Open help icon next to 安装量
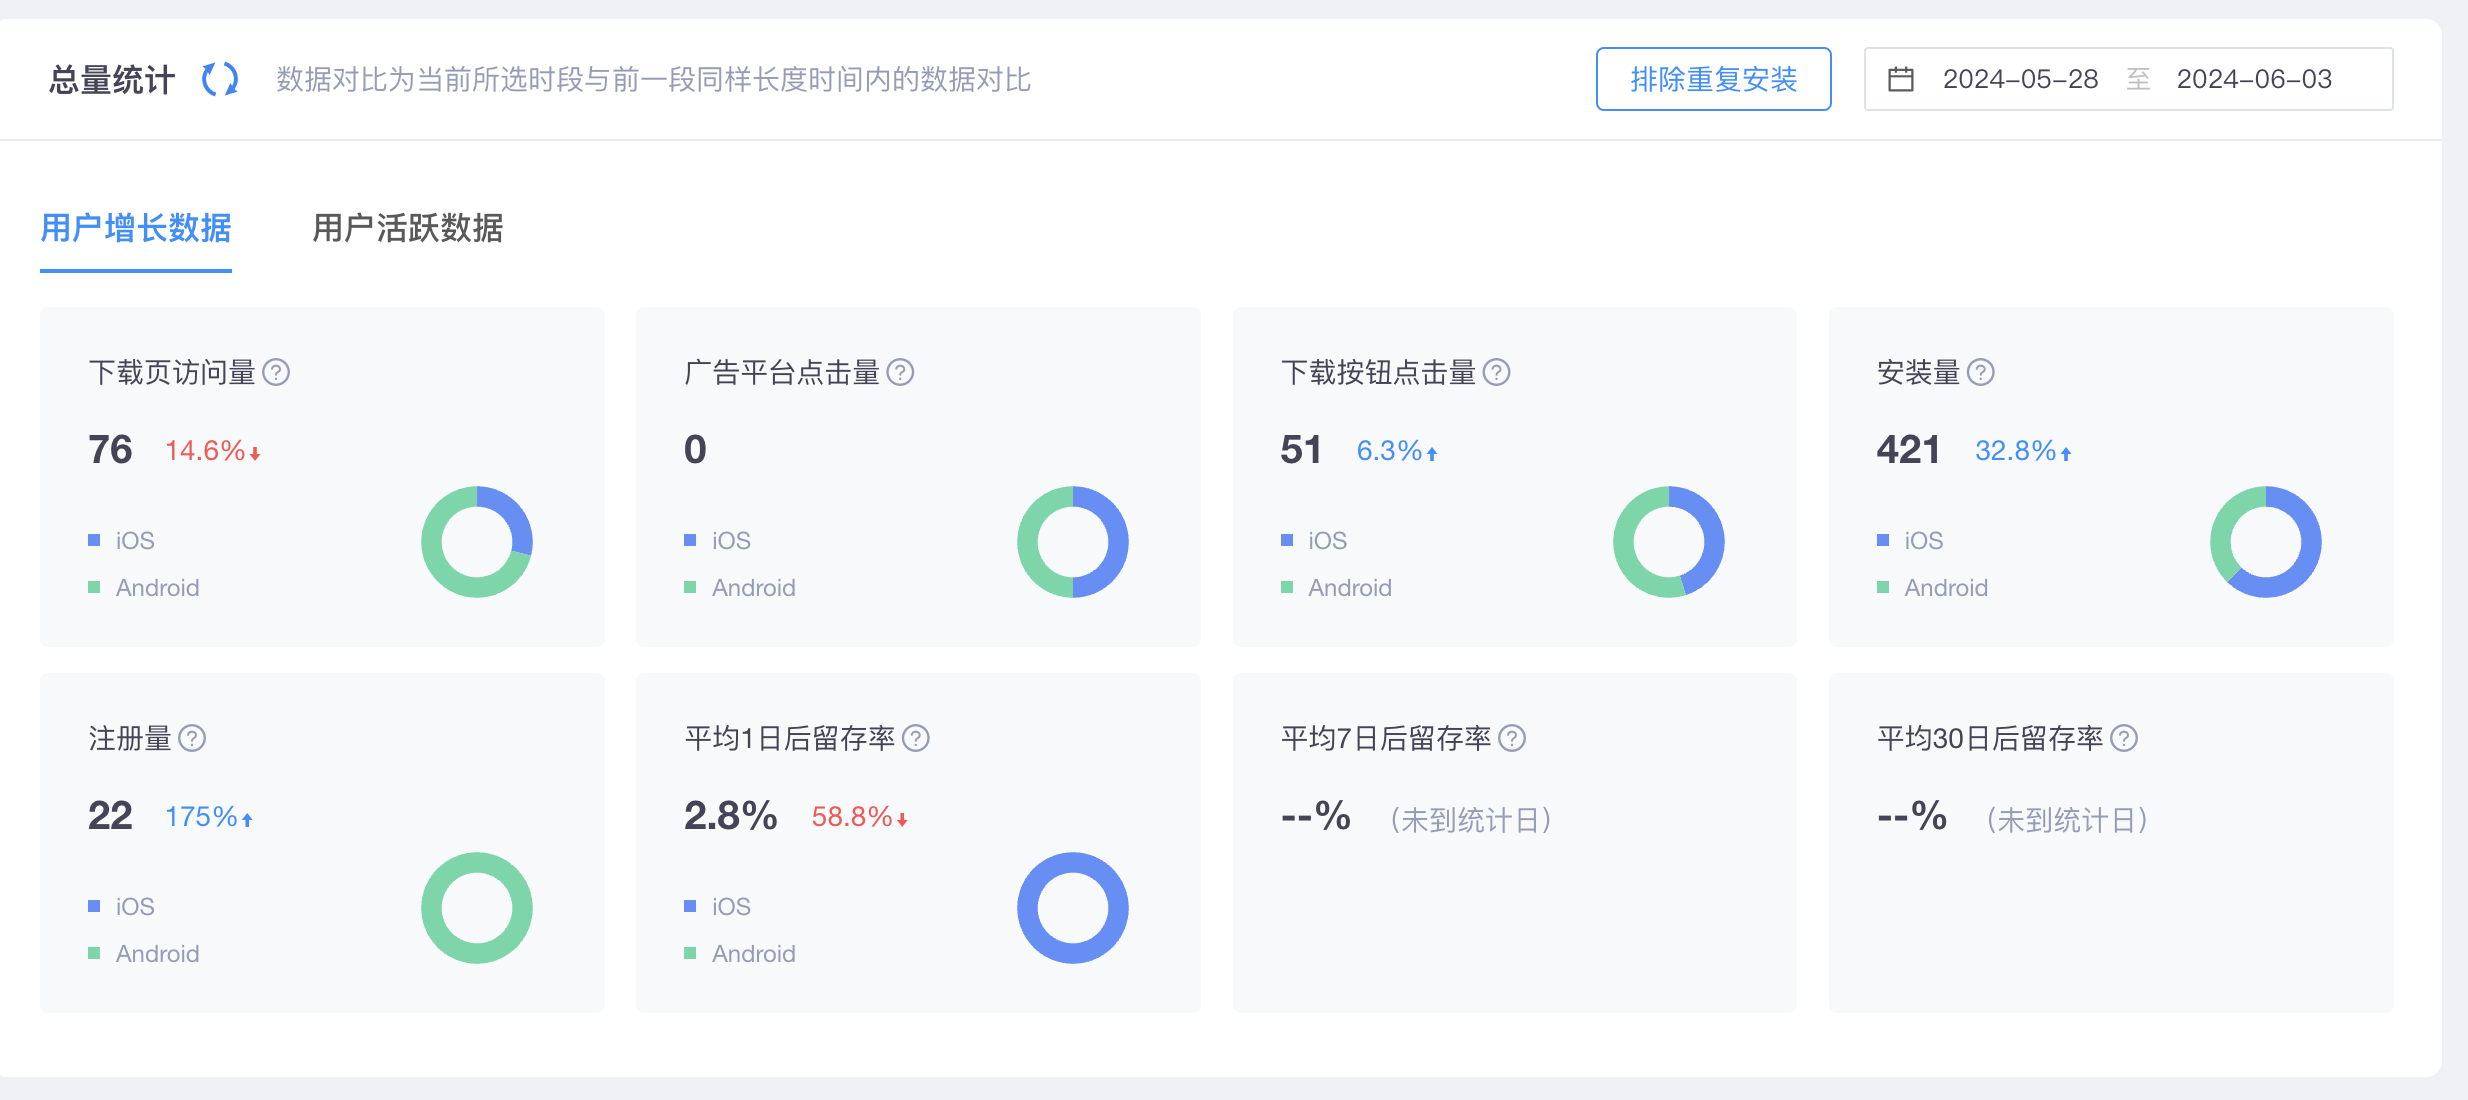Image resolution: width=2468 pixels, height=1100 pixels. pyautogui.click(x=1980, y=372)
